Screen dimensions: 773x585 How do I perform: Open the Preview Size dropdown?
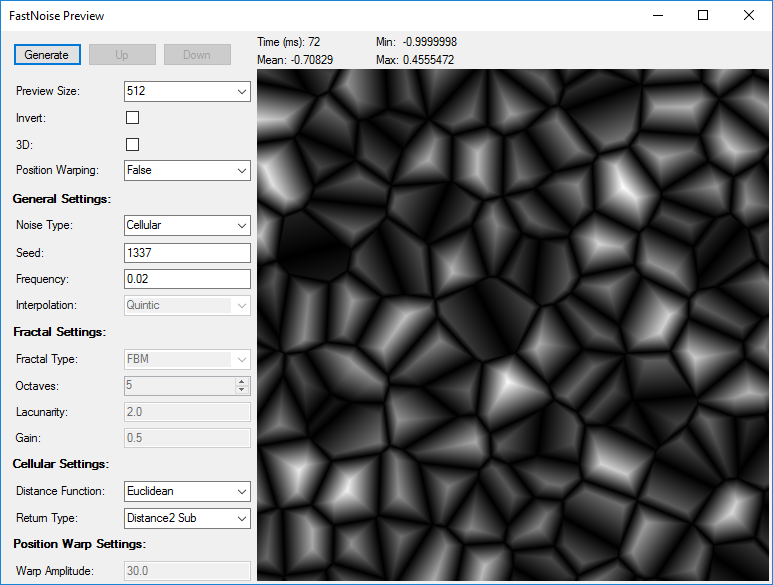pyautogui.click(x=187, y=91)
